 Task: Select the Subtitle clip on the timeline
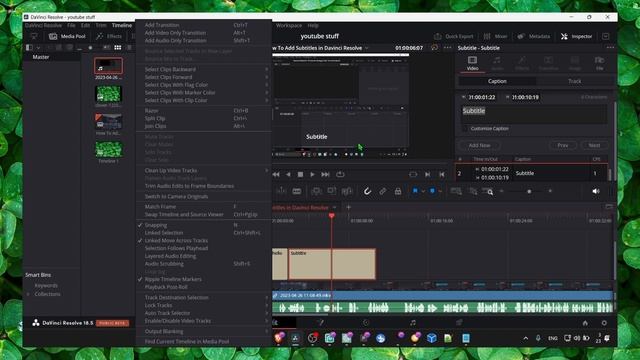332,264
